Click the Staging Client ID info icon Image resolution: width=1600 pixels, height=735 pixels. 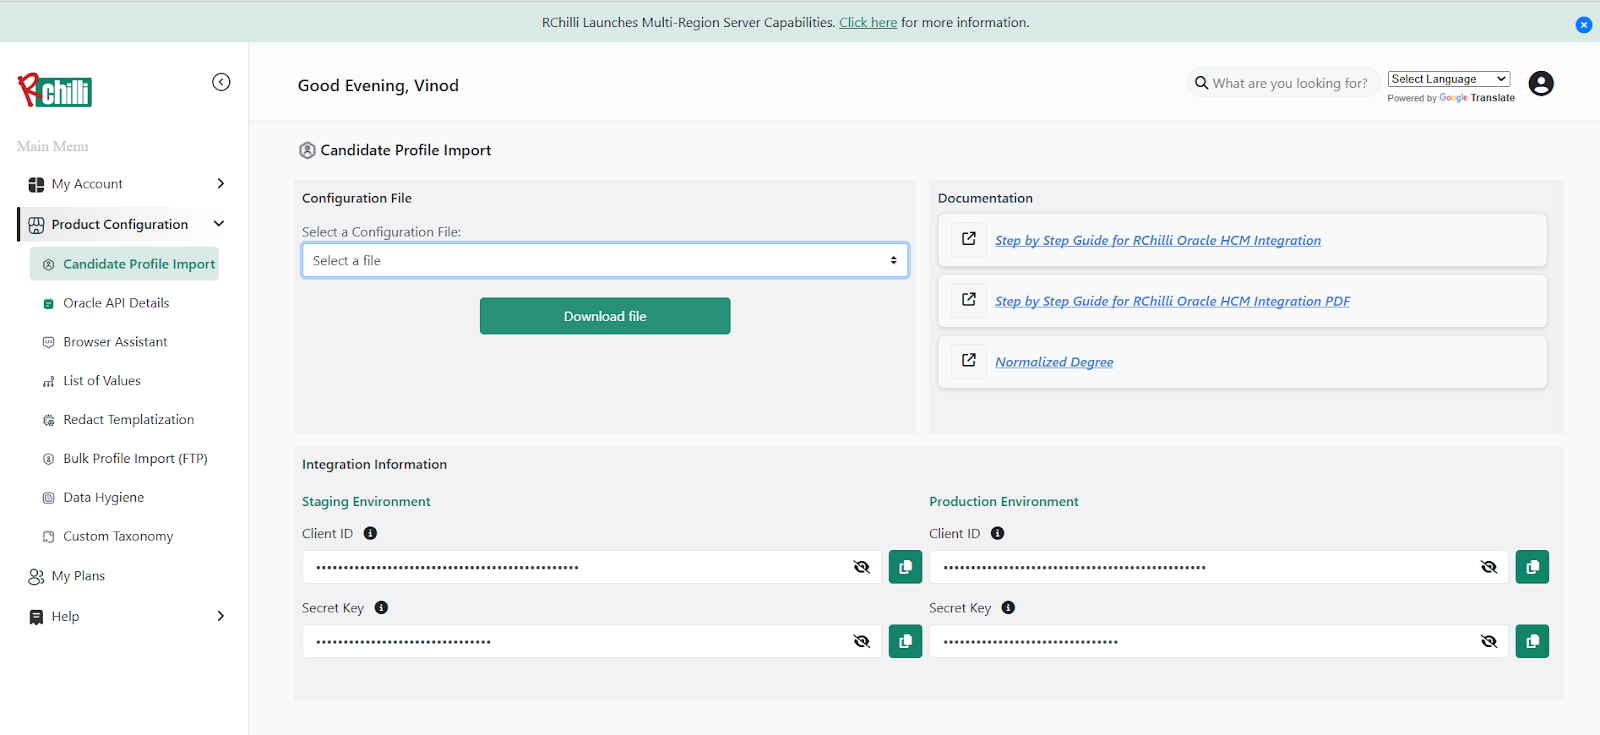370,534
